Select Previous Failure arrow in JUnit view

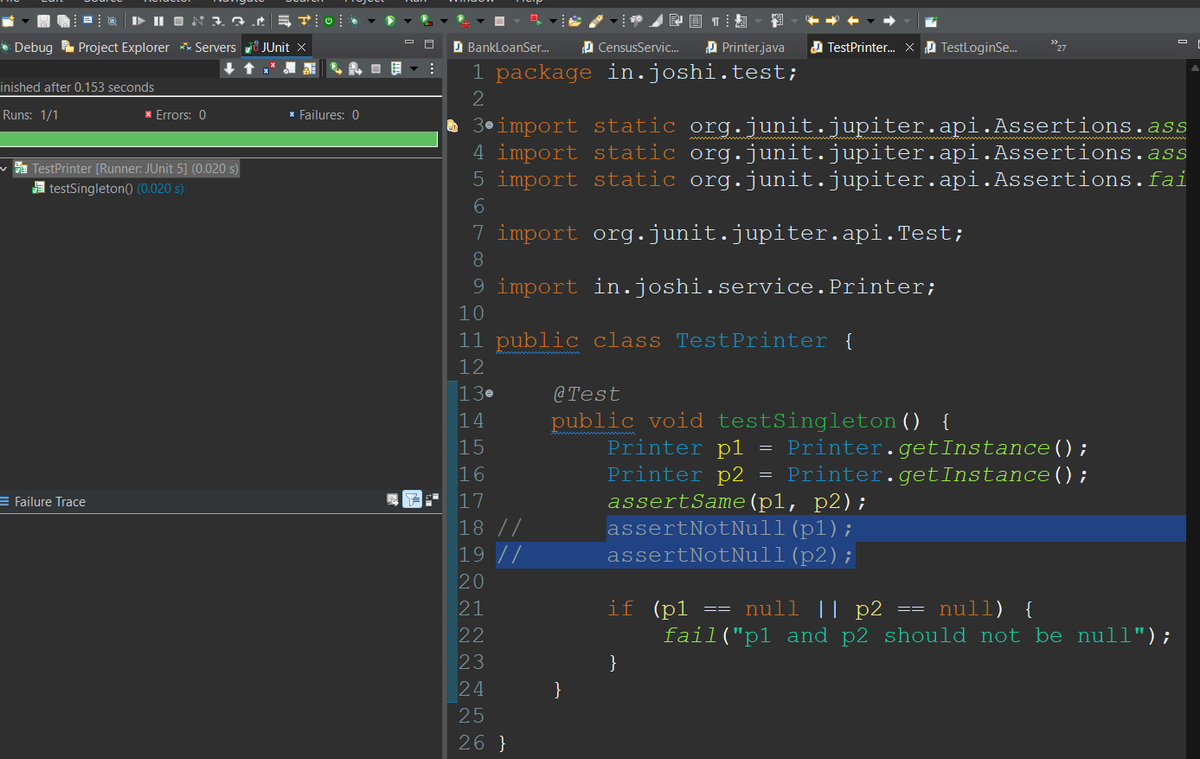point(249,69)
